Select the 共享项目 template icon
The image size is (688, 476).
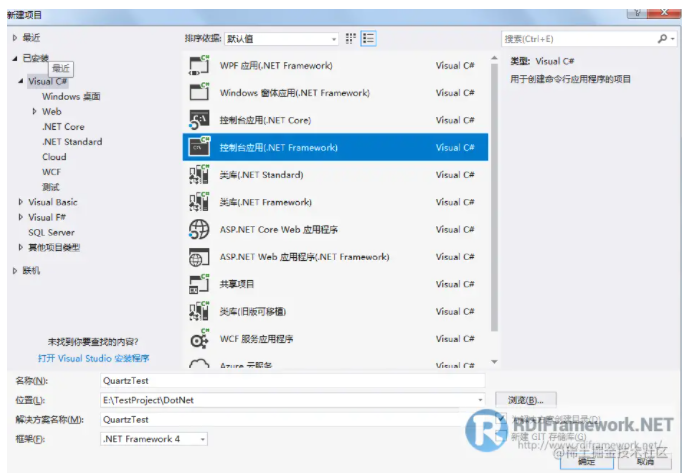[199, 284]
